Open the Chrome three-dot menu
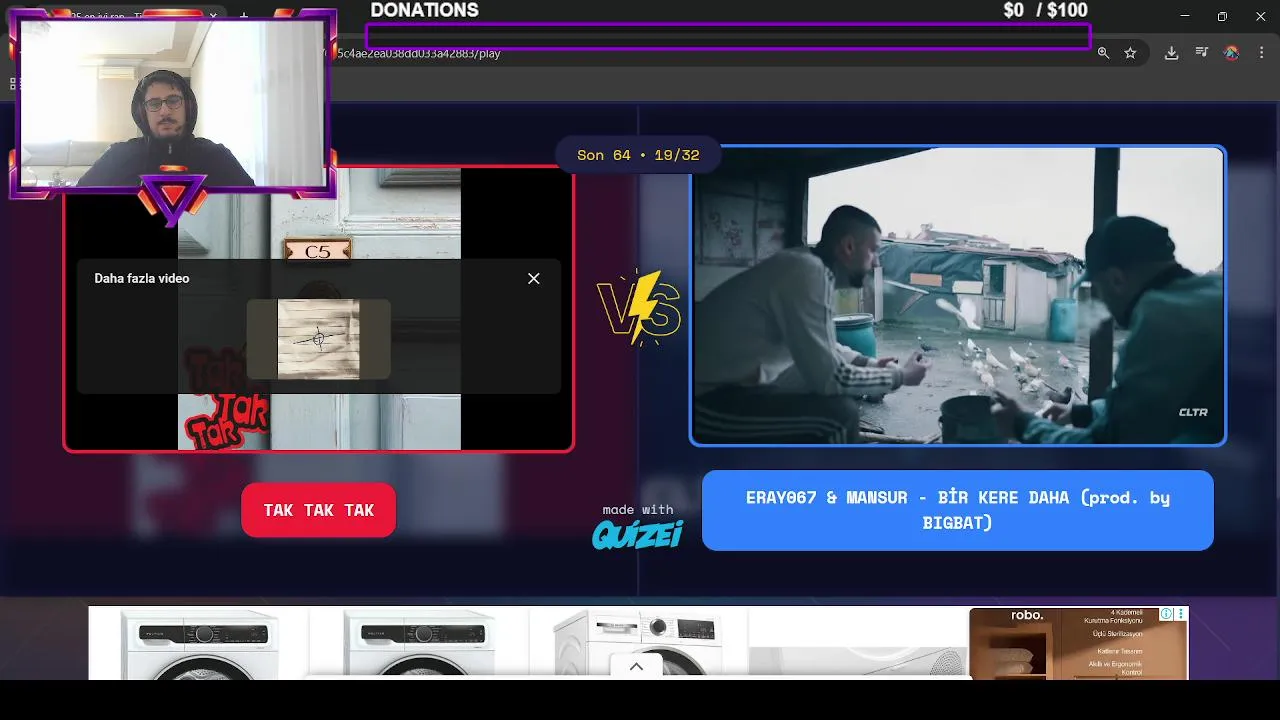Image resolution: width=1280 pixels, height=720 pixels. click(x=1261, y=53)
